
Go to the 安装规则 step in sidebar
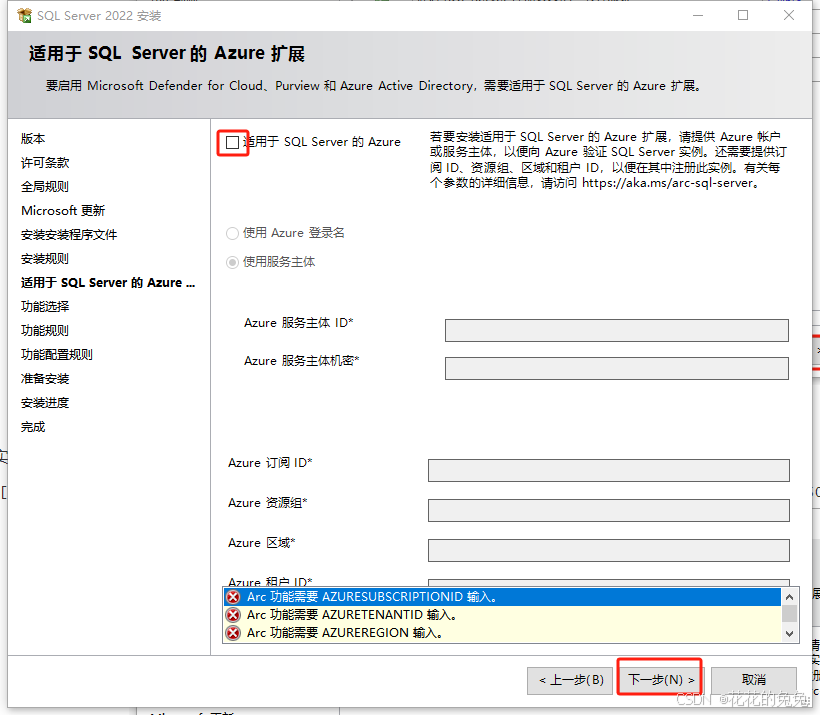(x=45, y=259)
